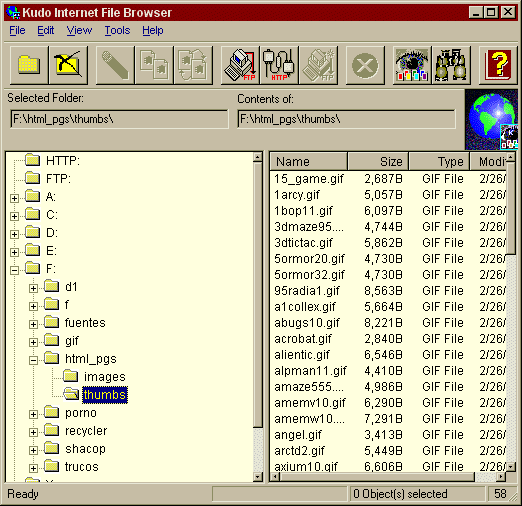
Task: Select file angel.gif
Action: tap(298, 435)
